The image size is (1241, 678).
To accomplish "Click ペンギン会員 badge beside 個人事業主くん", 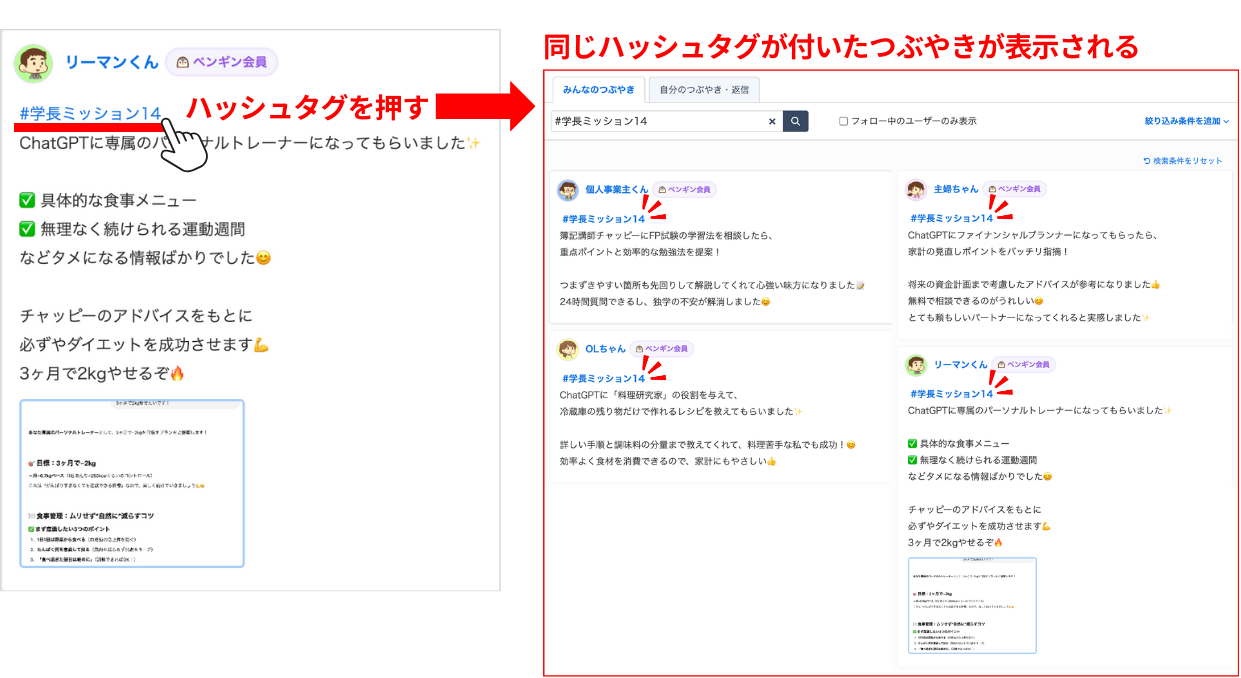I will [x=685, y=189].
